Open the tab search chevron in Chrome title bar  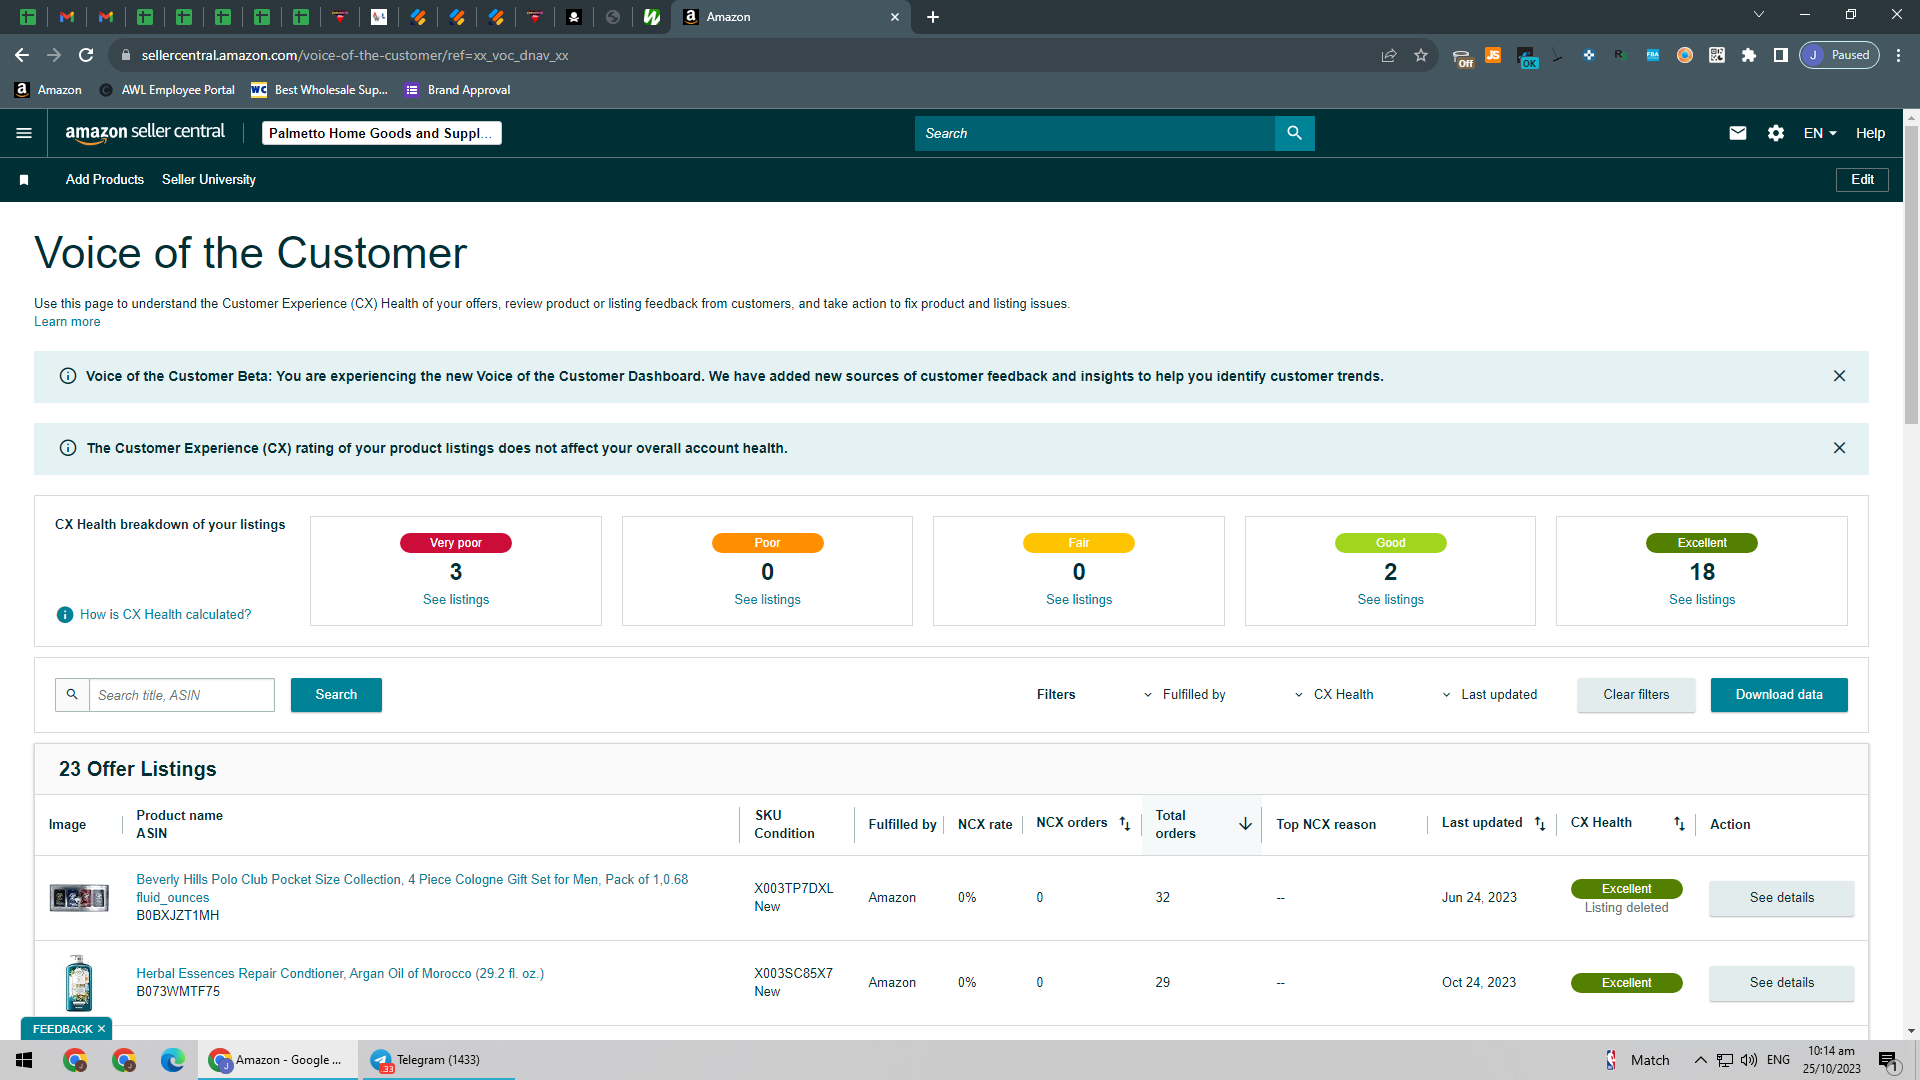(1759, 15)
